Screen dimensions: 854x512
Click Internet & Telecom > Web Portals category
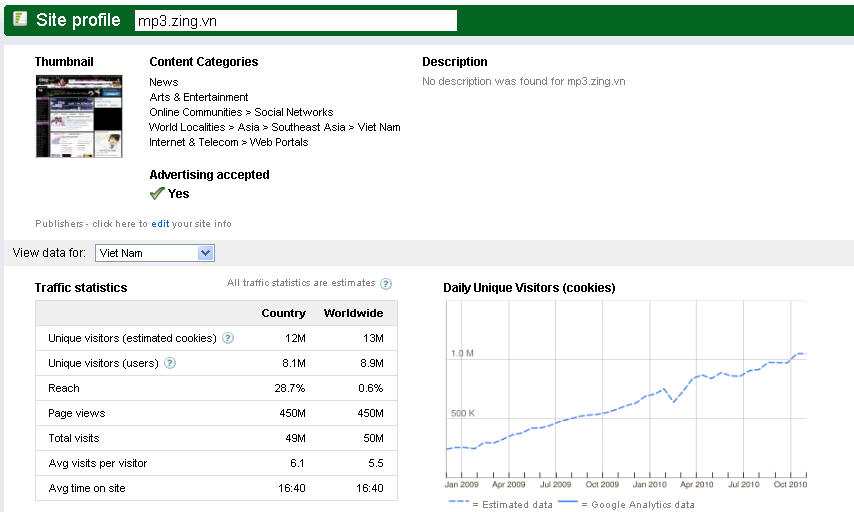[229, 142]
